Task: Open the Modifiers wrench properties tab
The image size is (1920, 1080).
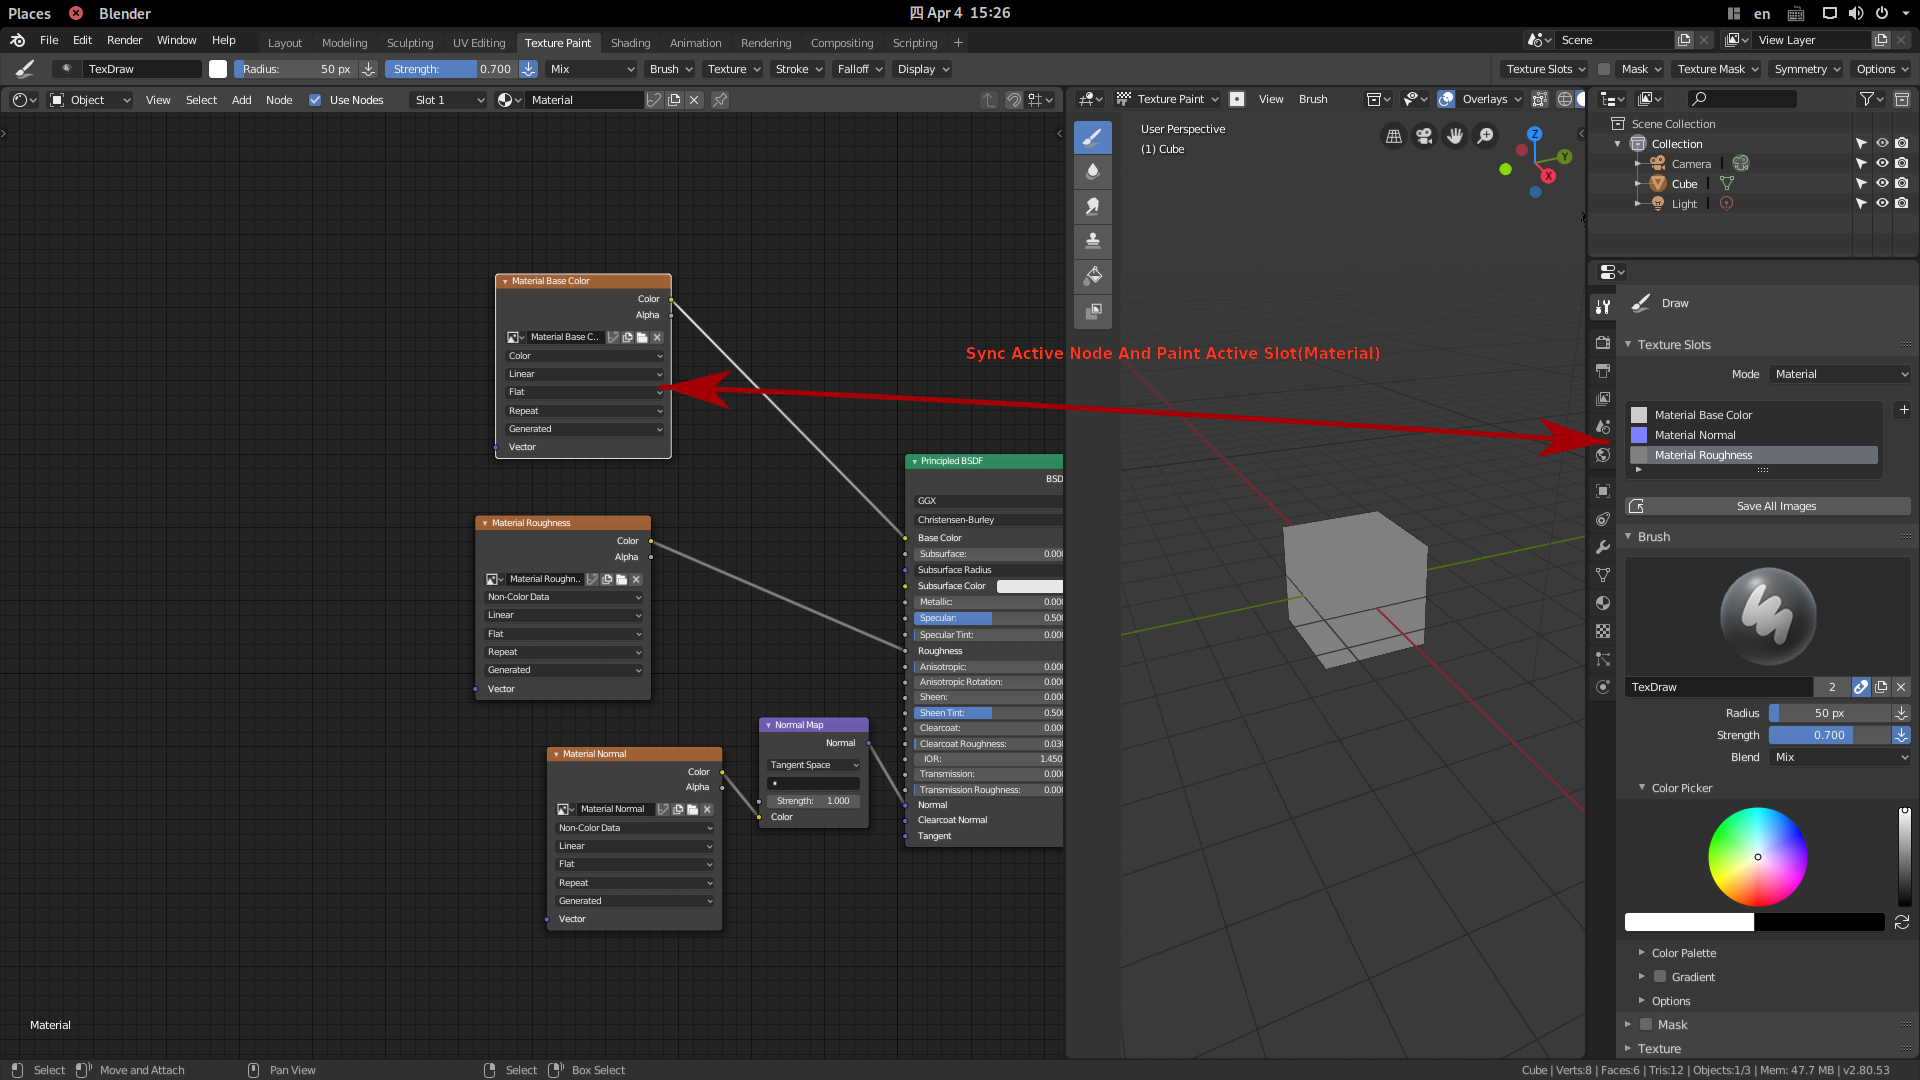Action: (x=1602, y=547)
